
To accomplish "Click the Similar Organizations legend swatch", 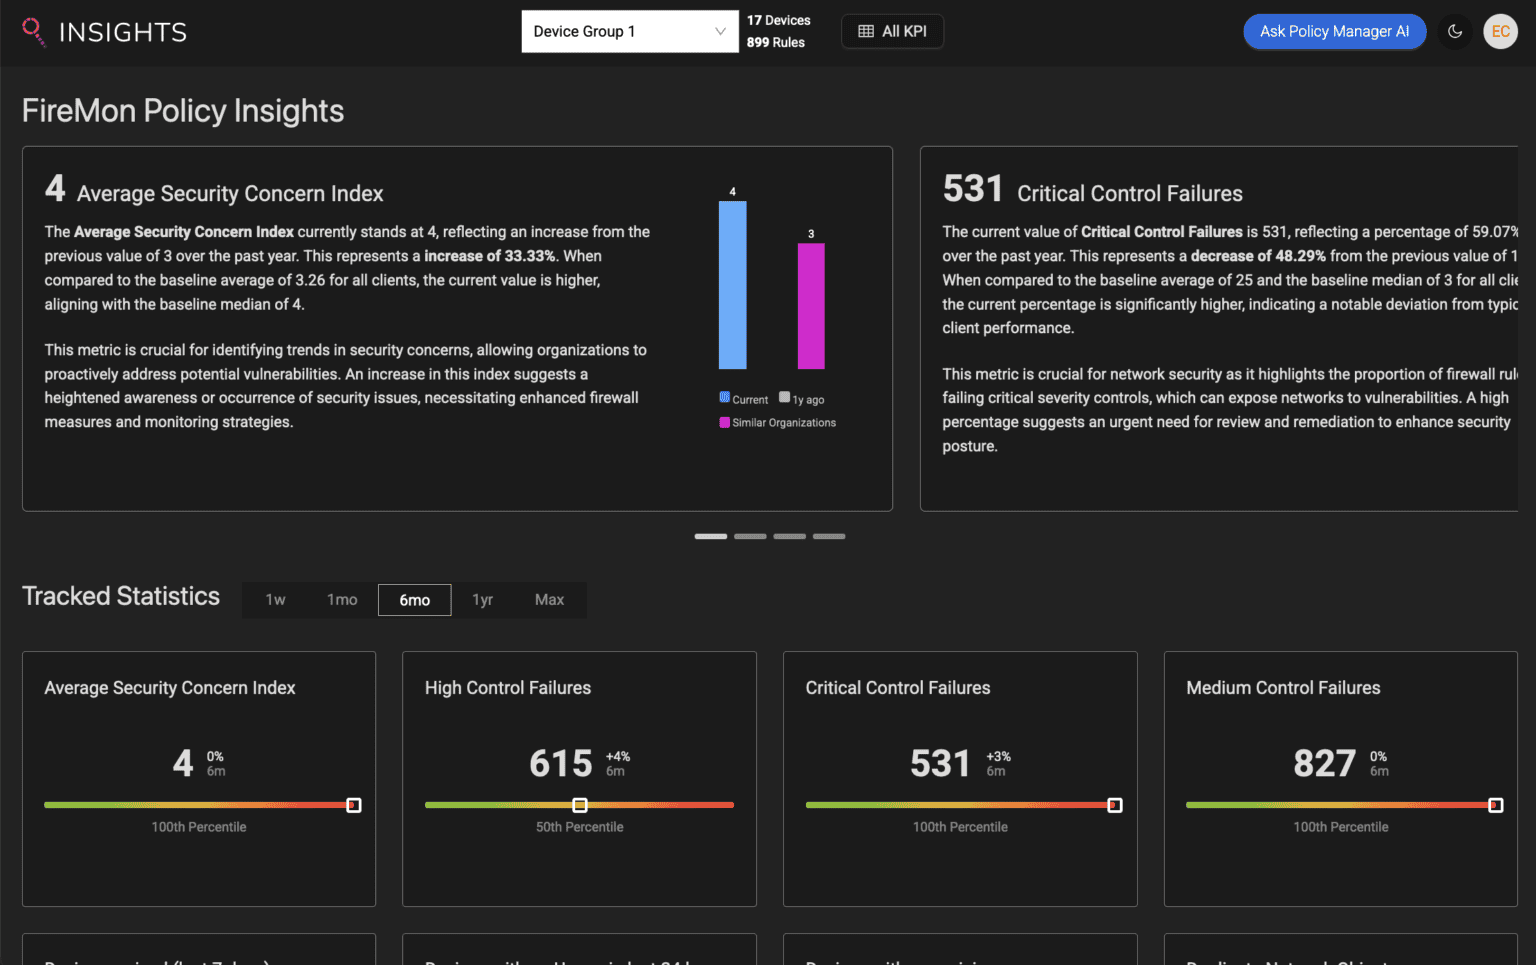I will pos(723,422).
